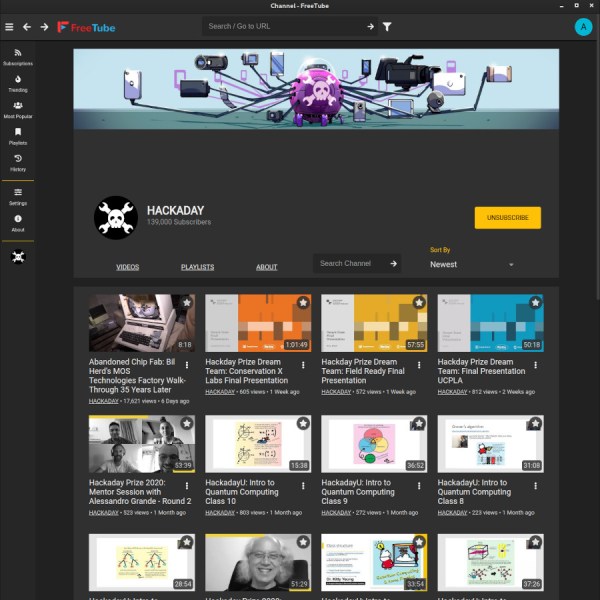600x600 pixels.
Task: Toggle favorite star on Quantum Computing Class 10
Action: pos(303,423)
